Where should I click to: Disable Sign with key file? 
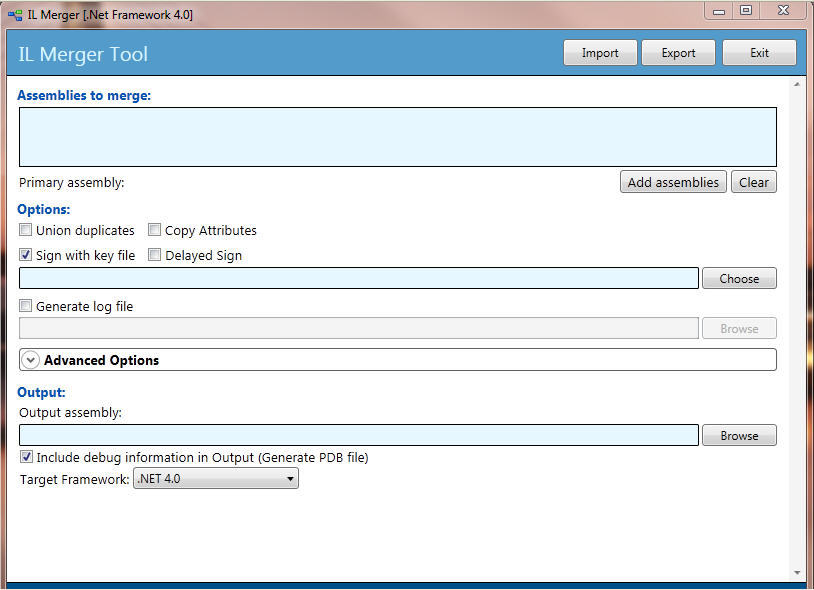click(26, 255)
